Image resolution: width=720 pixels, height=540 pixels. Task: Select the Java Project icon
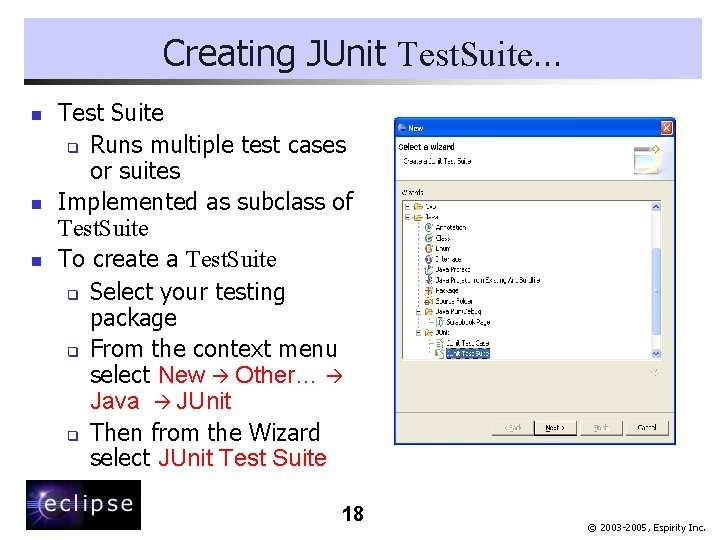click(x=429, y=270)
